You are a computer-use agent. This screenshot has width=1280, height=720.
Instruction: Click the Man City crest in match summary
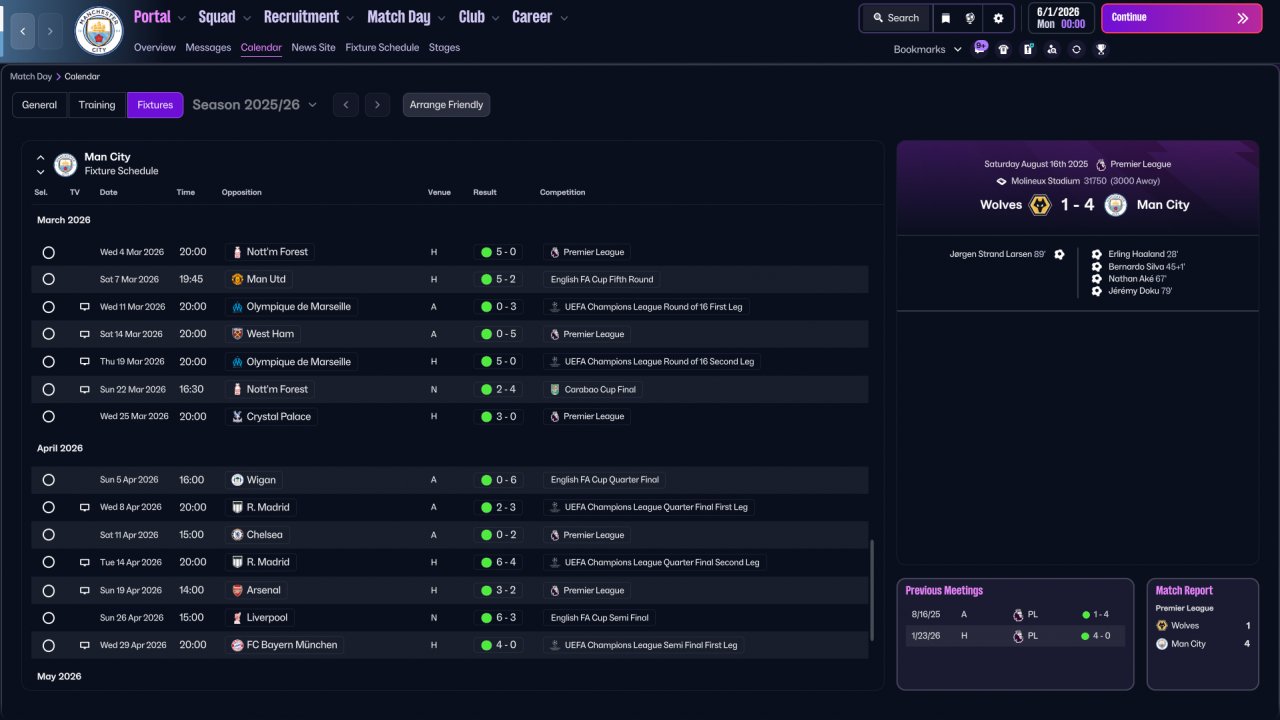tap(1116, 205)
